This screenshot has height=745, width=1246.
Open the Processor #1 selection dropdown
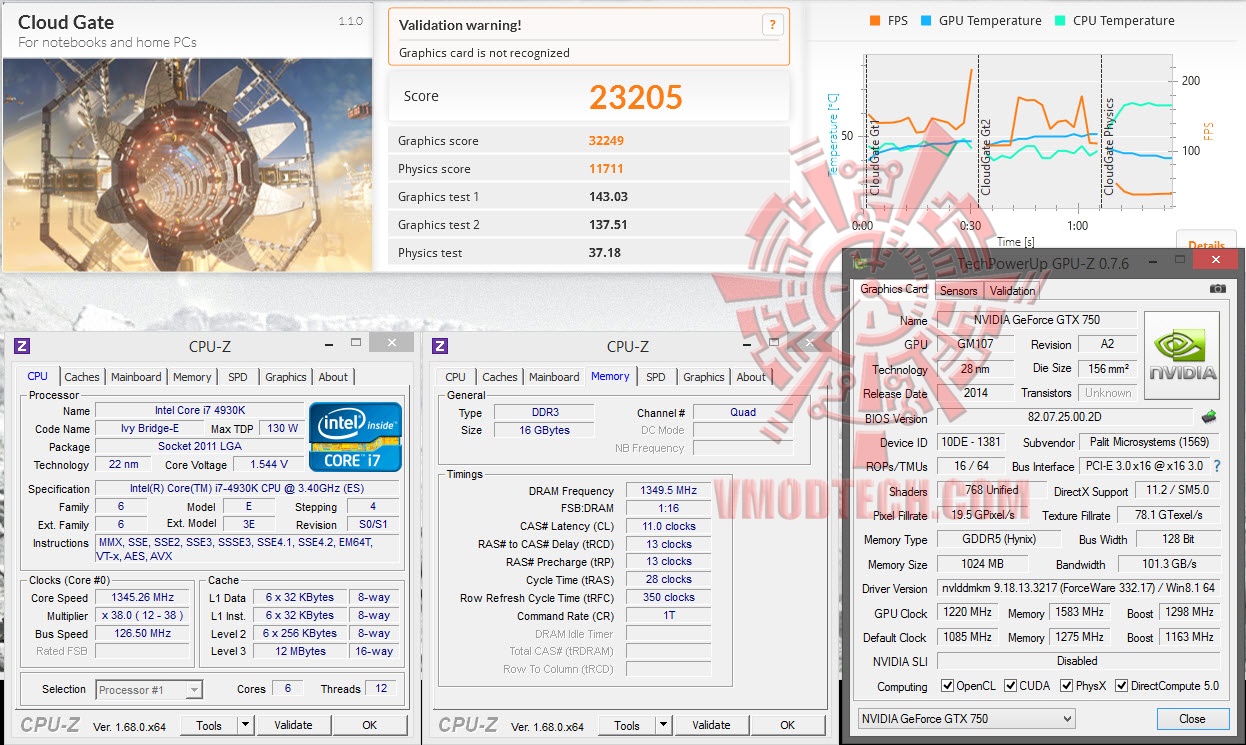(x=149, y=689)
